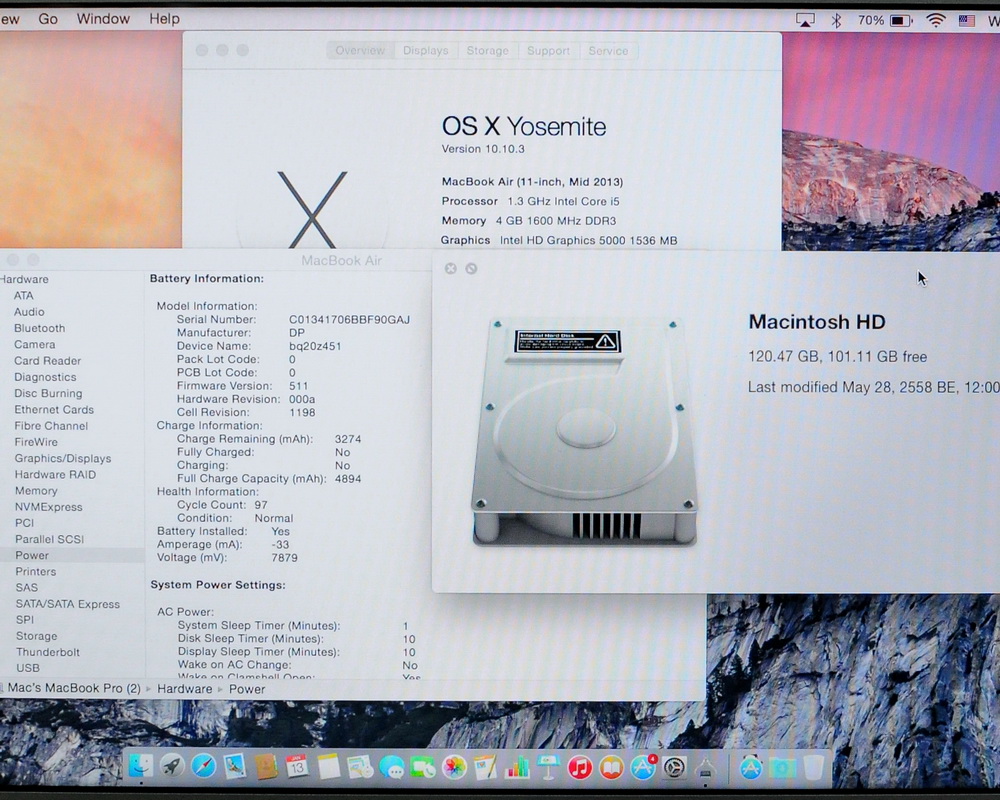Open the Trash in the Dock
The width and height of the screenshot is (1000, 800).
coord(814,767)
